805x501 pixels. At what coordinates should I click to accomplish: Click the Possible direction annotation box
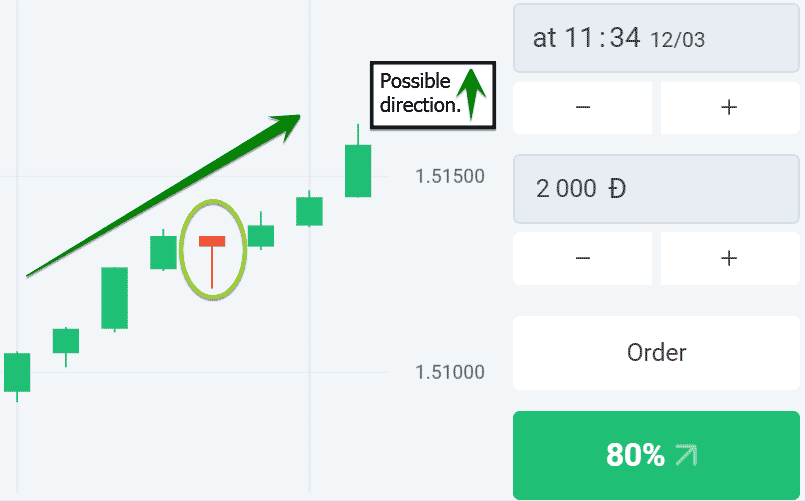point(433,95)
